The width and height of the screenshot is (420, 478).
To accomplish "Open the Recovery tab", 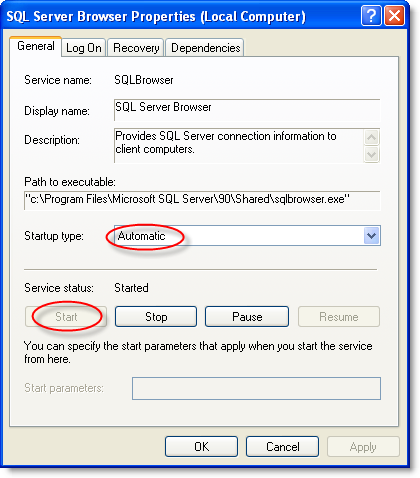I will [x=136, y=48].
